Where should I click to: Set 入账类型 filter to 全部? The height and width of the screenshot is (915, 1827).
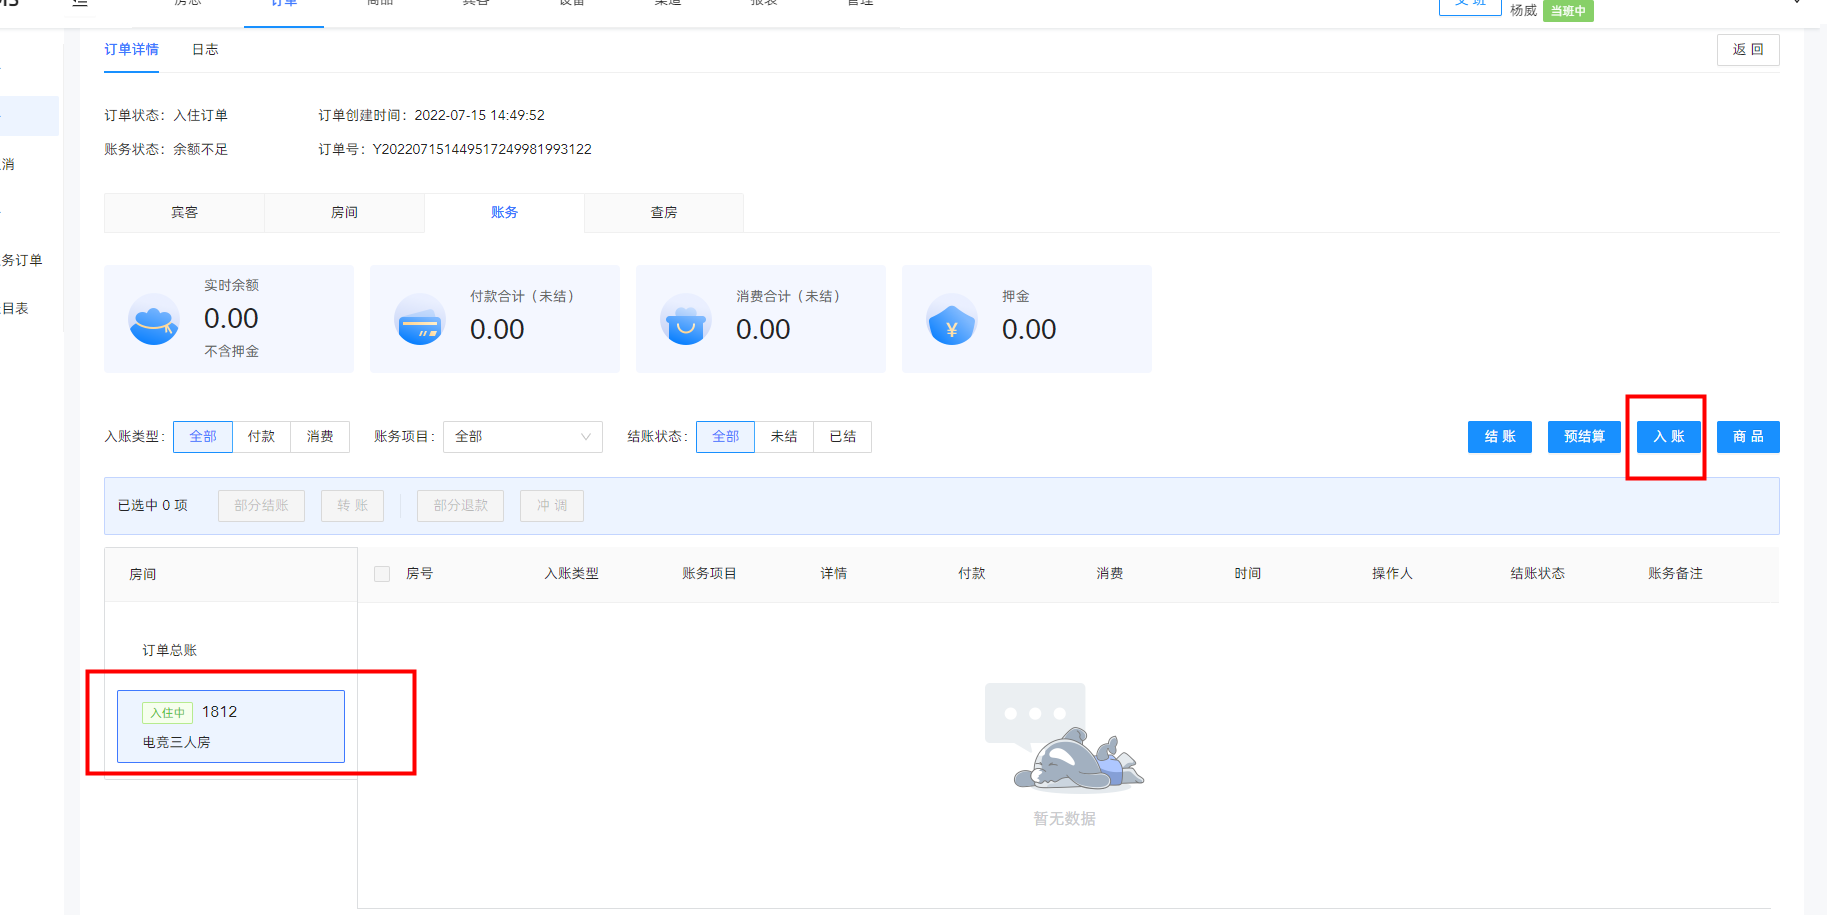coord(203,437)
